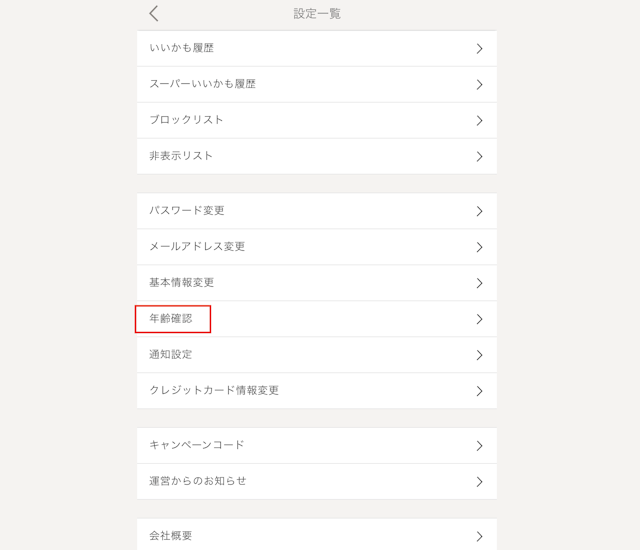Tap chevron beside クレジットカード情報変更
The height and width of the screenshot is (550, 640).
click(x=480, y=391)
